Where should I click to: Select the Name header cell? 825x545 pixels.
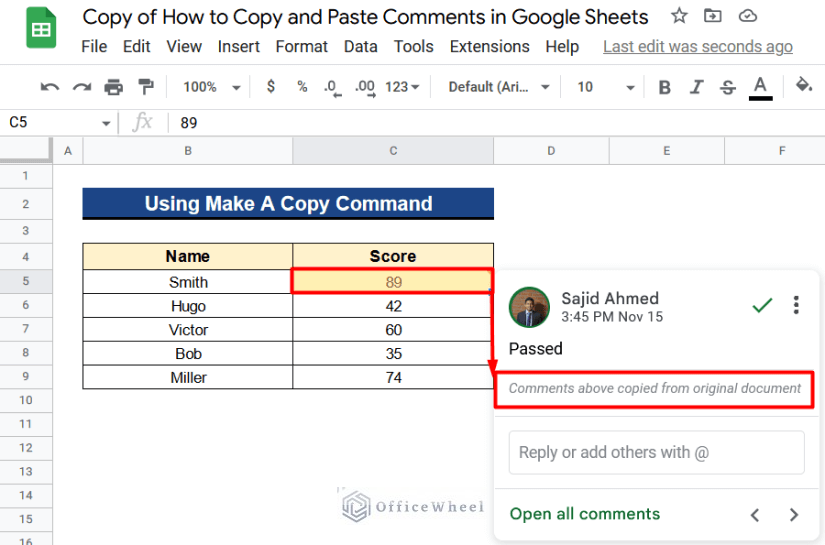tap(188, 256)
